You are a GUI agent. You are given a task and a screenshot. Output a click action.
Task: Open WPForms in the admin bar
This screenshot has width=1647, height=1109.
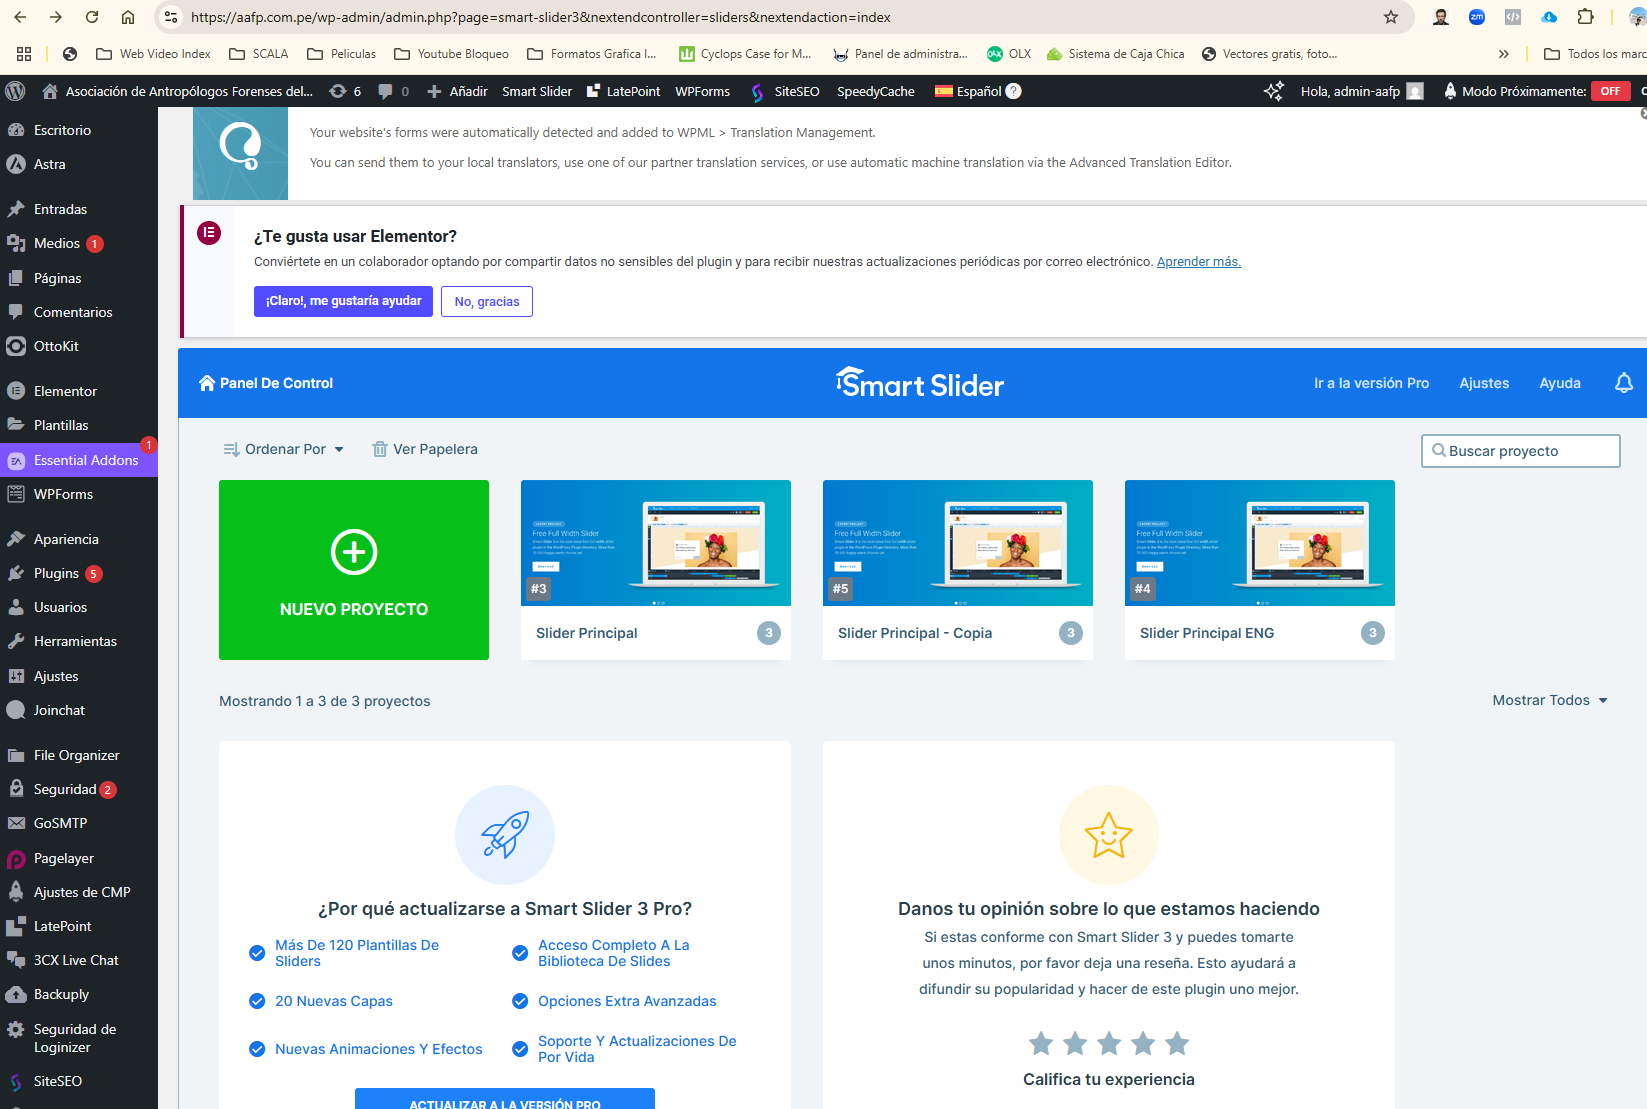[702, 91]
